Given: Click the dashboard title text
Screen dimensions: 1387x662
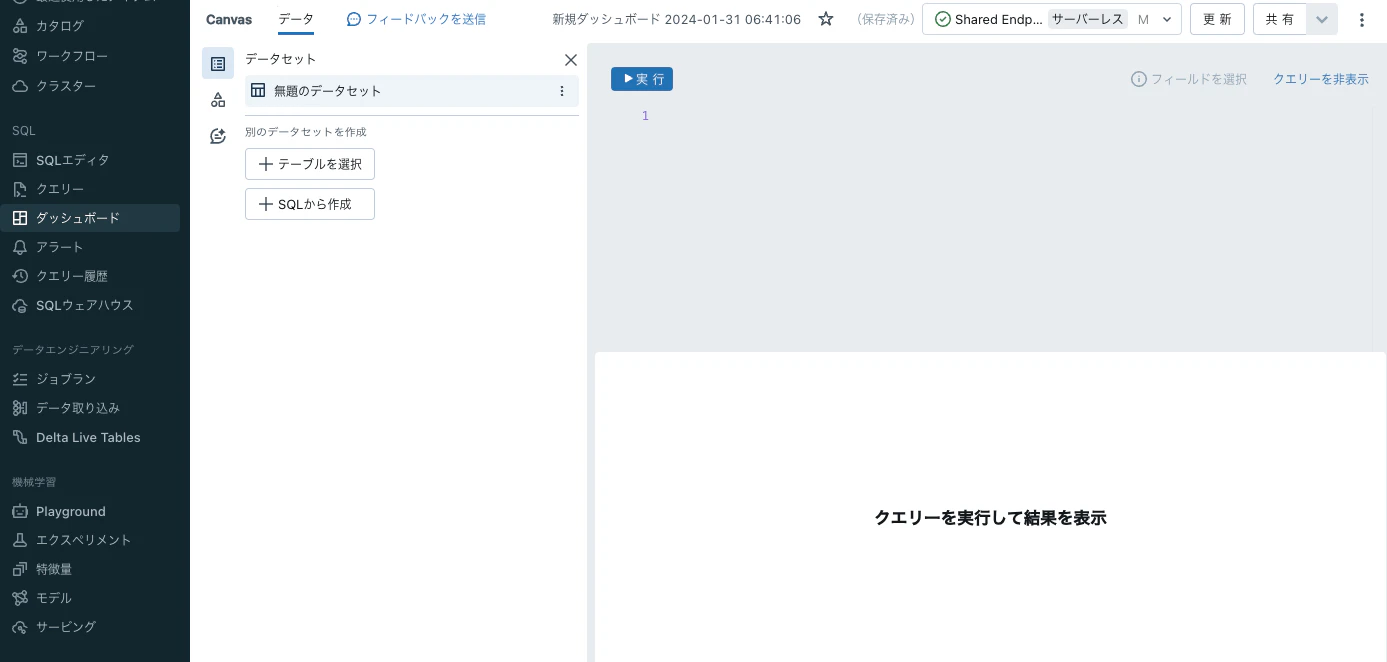Looking at the screenshot, I should pyautogui.click(x=677, y=19).
